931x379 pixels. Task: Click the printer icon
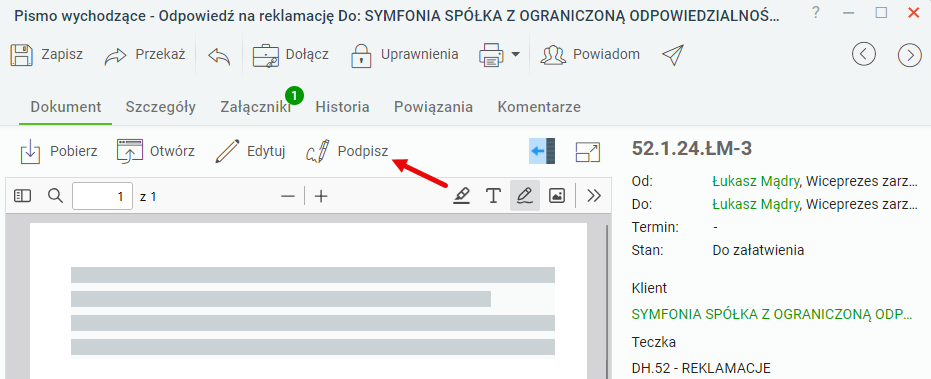point(491,55)
